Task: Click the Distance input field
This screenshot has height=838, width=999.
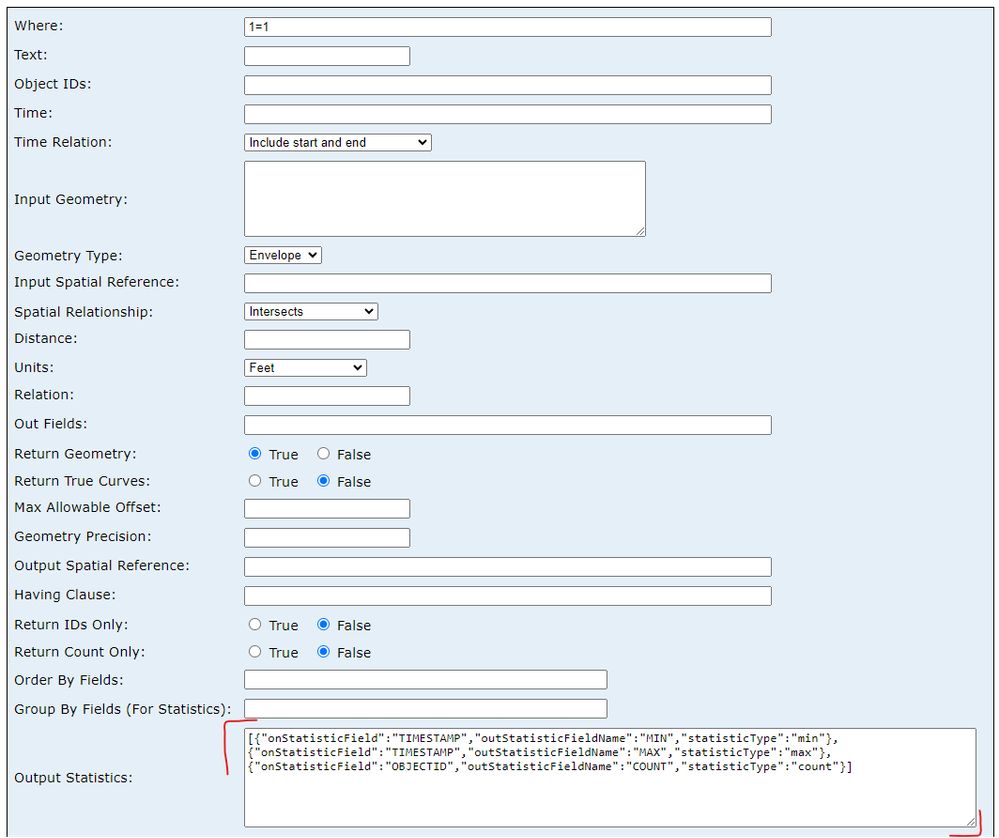Action: click(x=327, y=340)
